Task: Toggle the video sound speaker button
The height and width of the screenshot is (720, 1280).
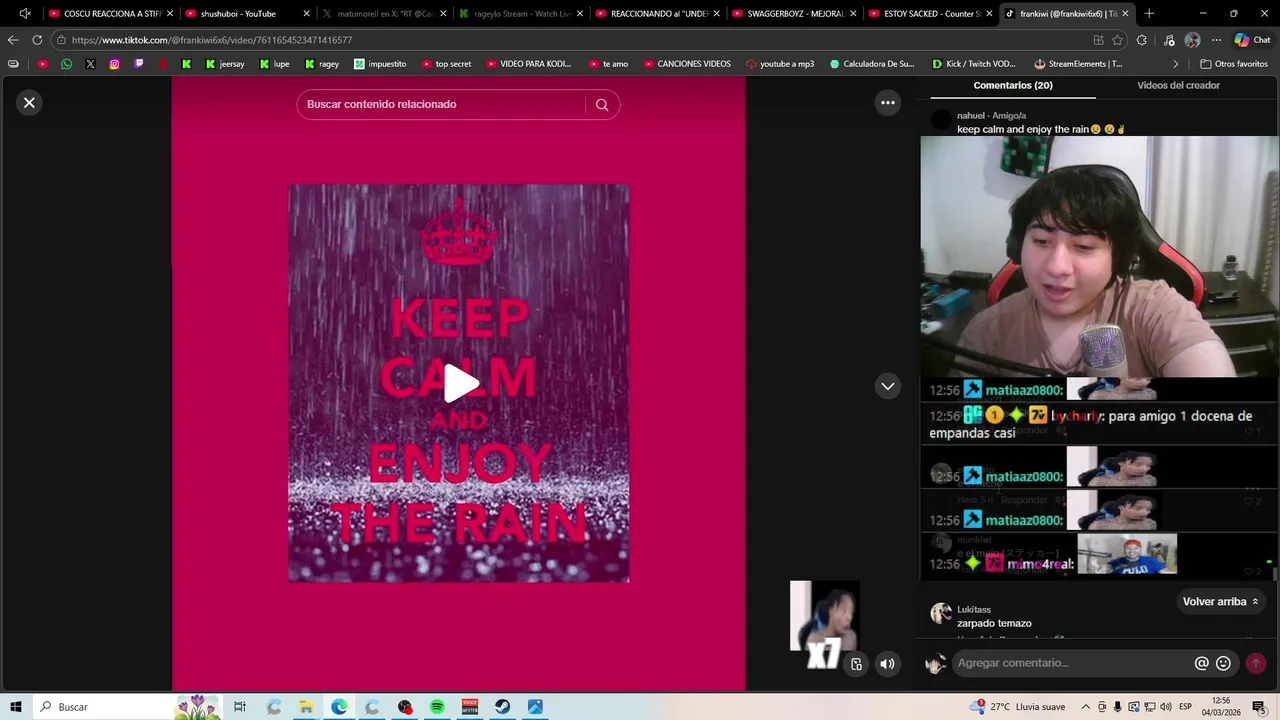Action: [x=887, y=664]
